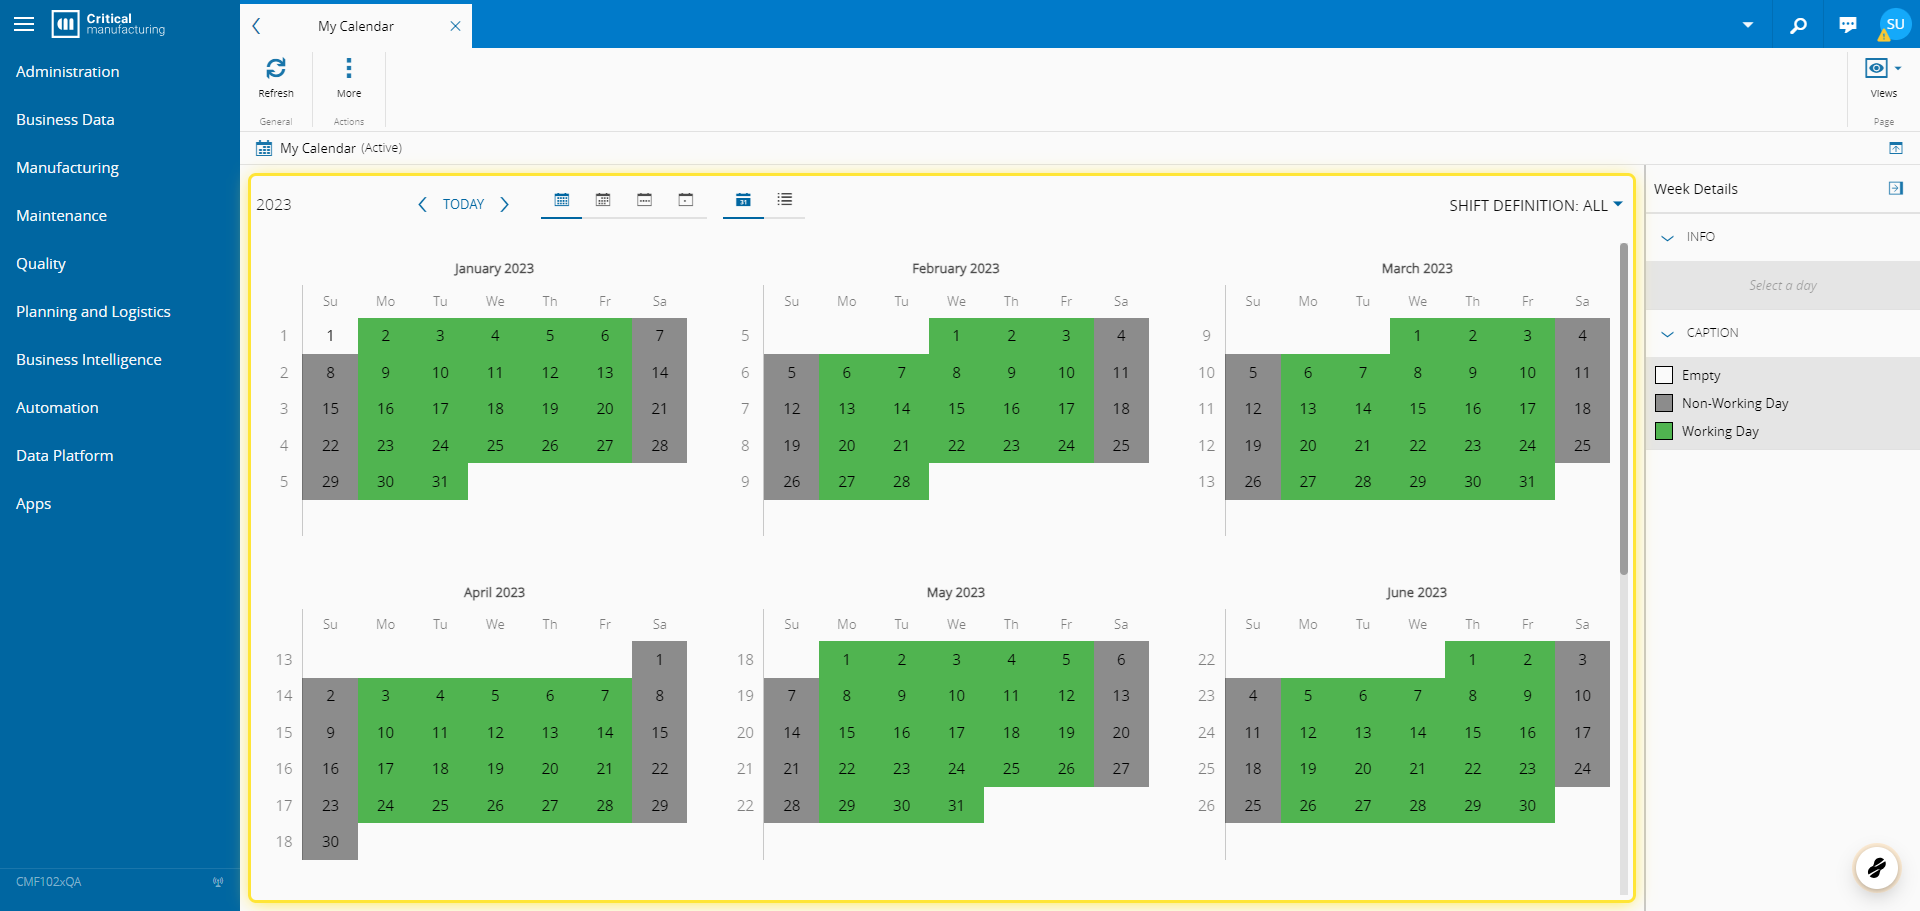Screen dimensions: 1920x911
Task: Open the More actions menu
Action: [x=349, y=68]
